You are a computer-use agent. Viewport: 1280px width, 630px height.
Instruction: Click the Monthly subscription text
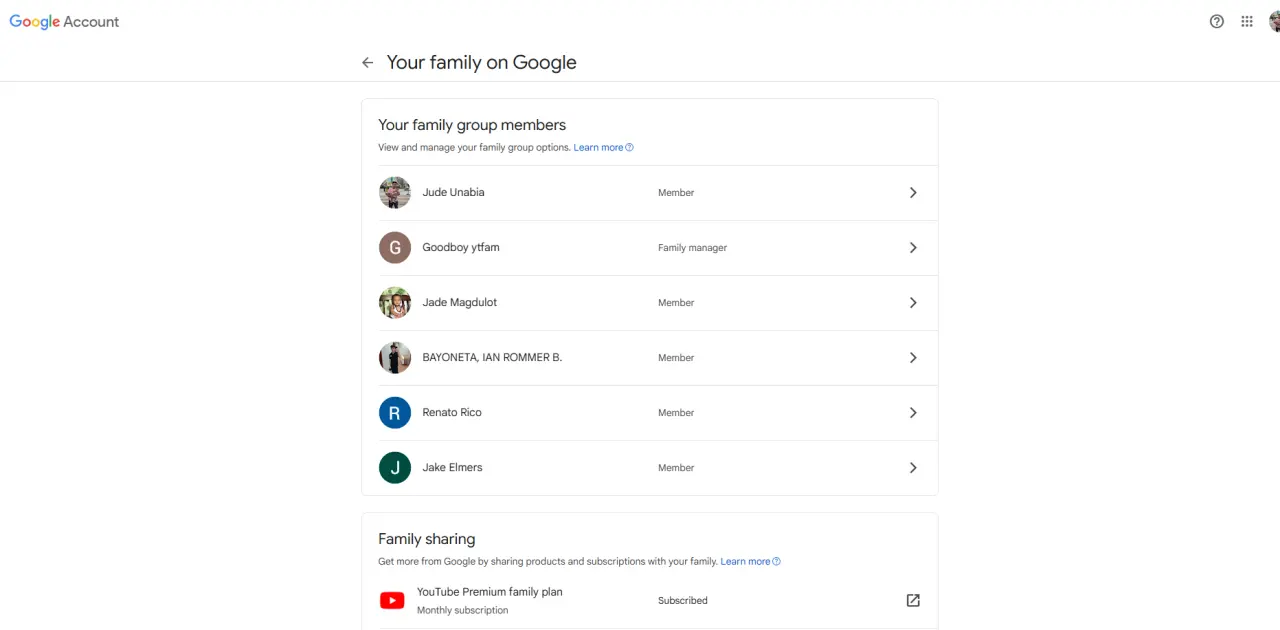pyautogui.click(x=463, y=611)
